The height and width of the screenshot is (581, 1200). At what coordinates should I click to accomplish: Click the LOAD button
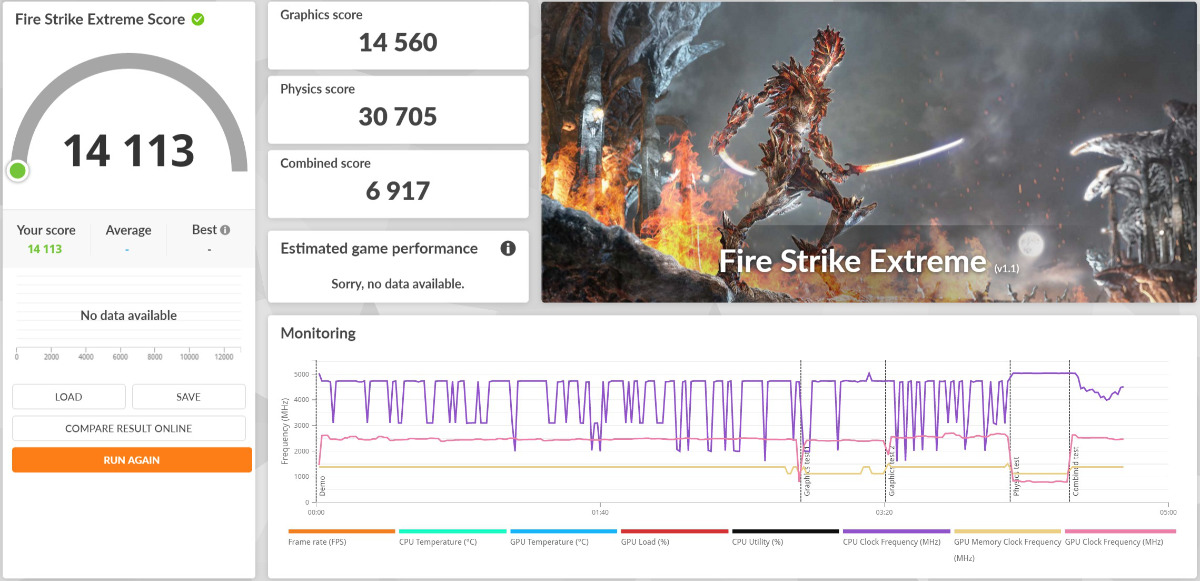[69, 397]
